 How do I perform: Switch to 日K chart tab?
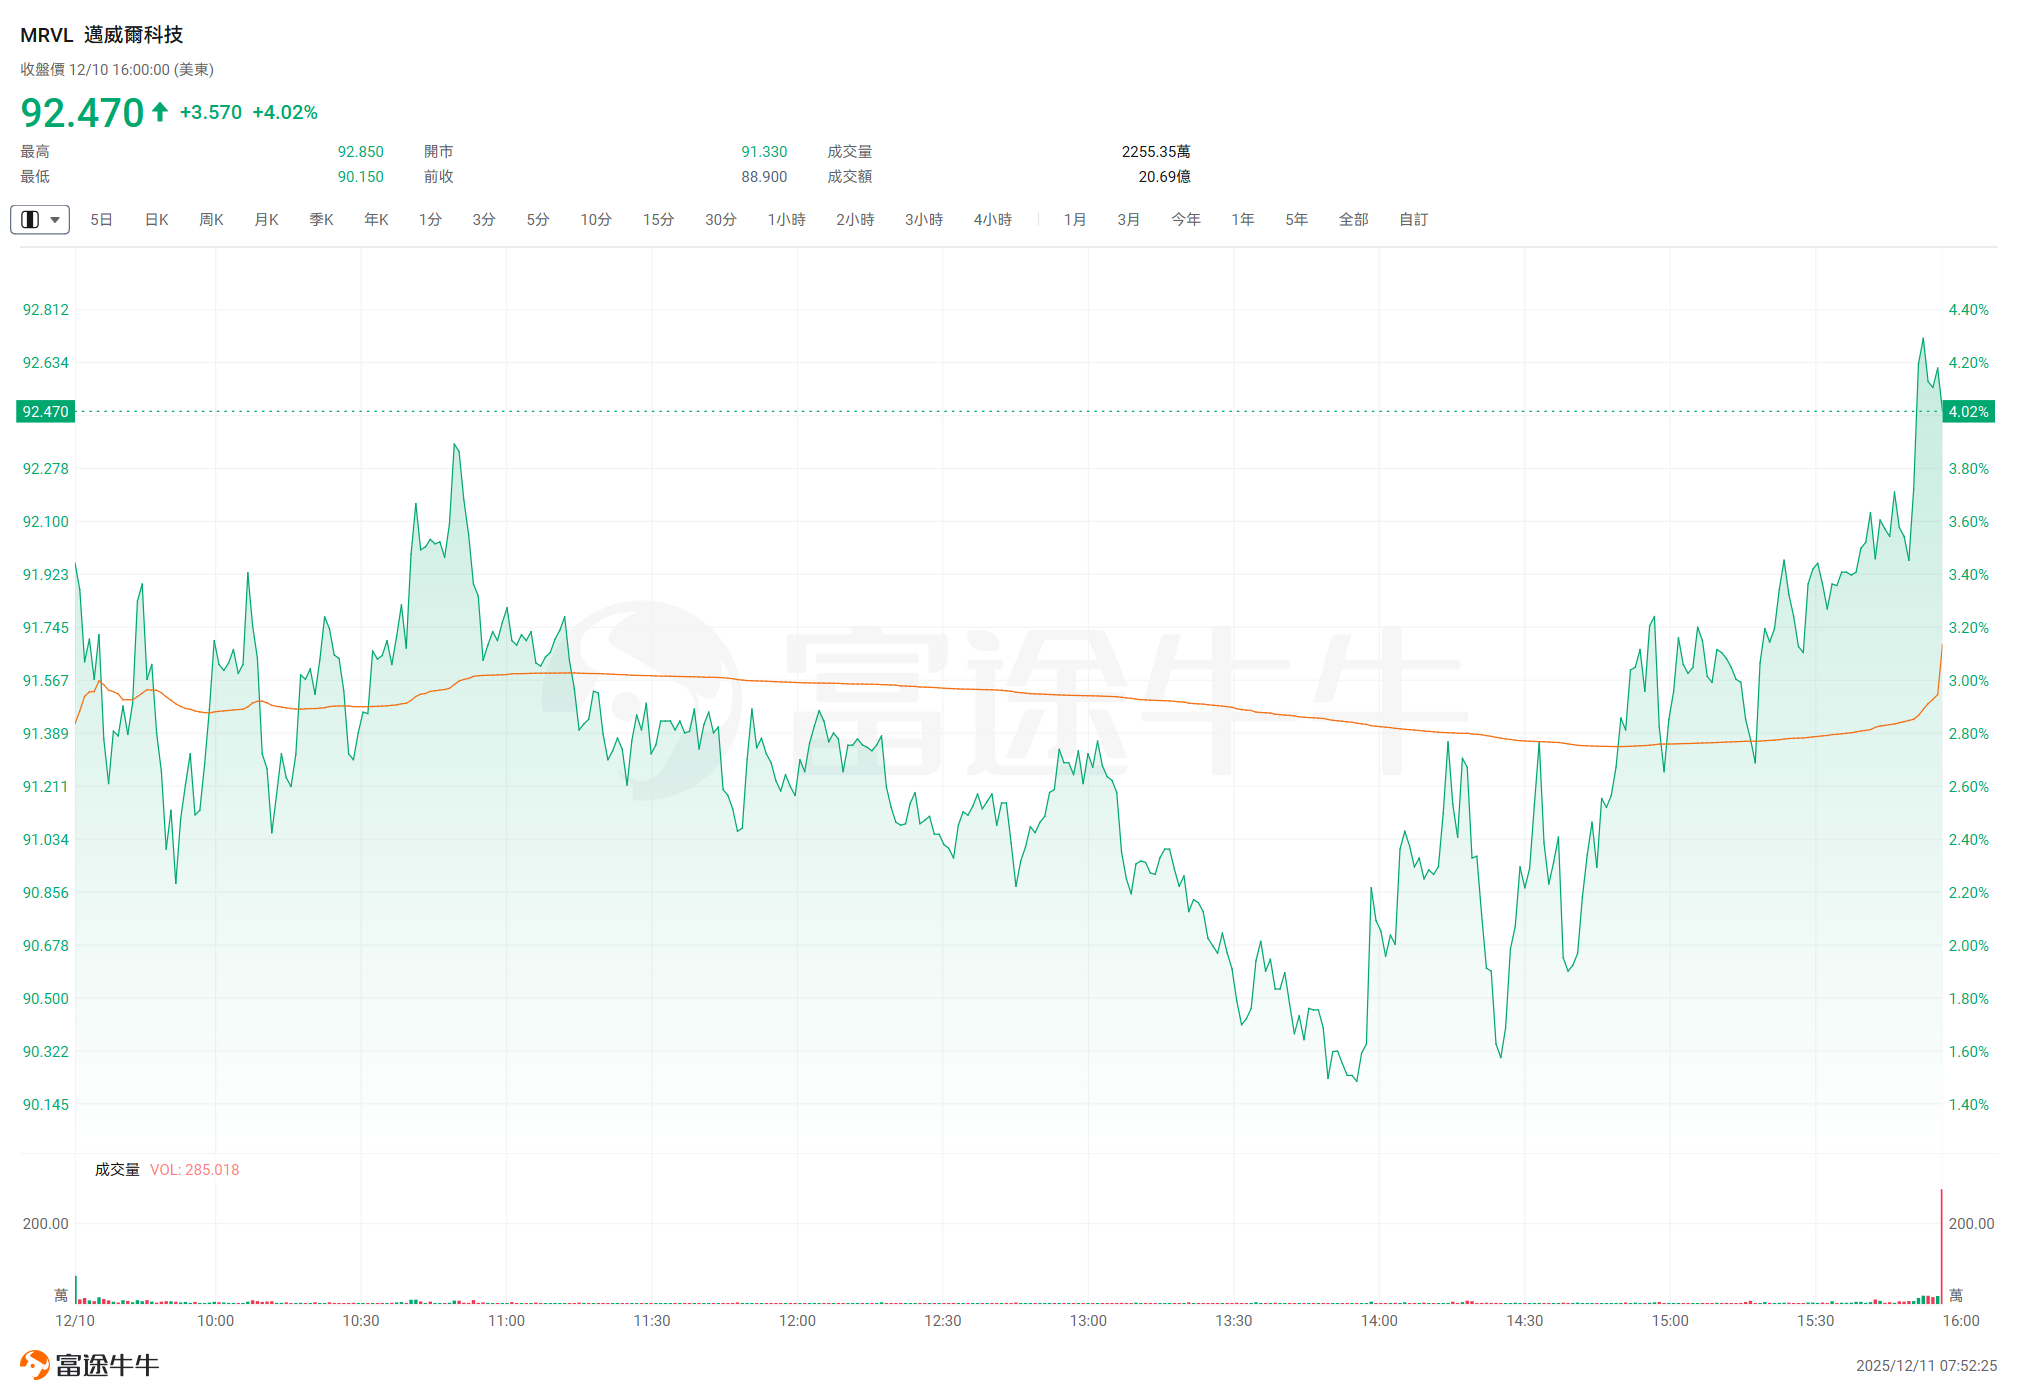pyautogui.click(x=157, y=219)
